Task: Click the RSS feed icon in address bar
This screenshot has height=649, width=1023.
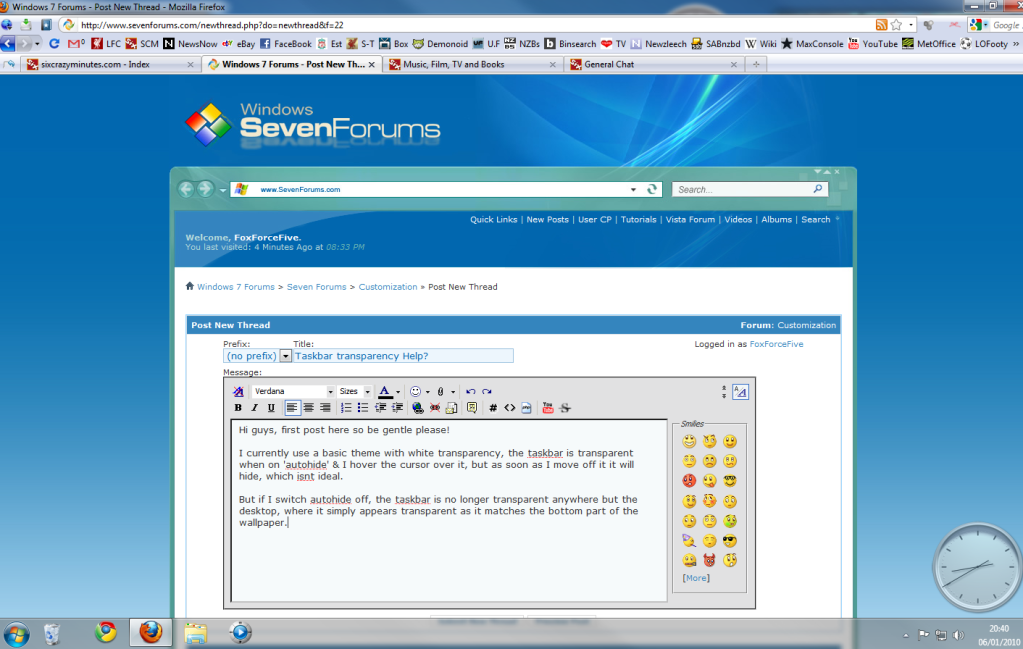Action: tap(881, 25)
